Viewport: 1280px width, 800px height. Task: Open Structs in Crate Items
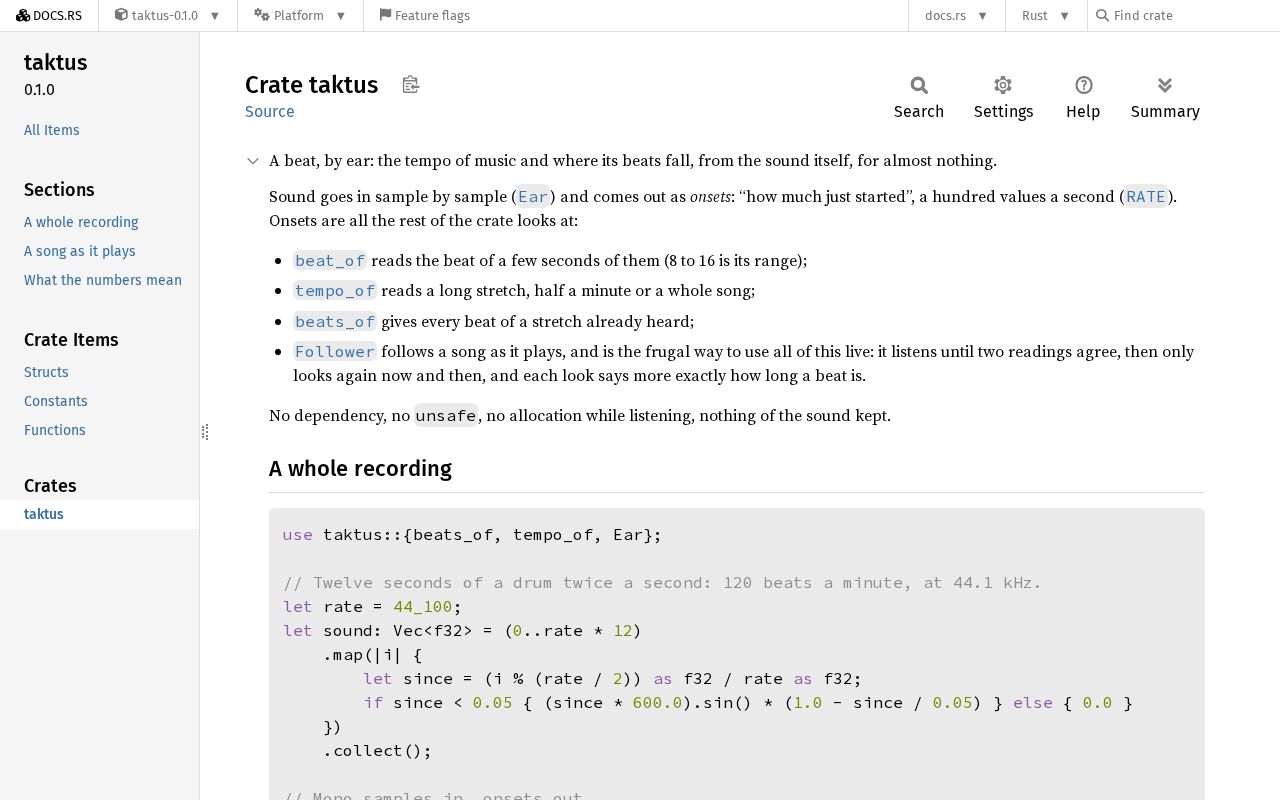pos(46,372)
